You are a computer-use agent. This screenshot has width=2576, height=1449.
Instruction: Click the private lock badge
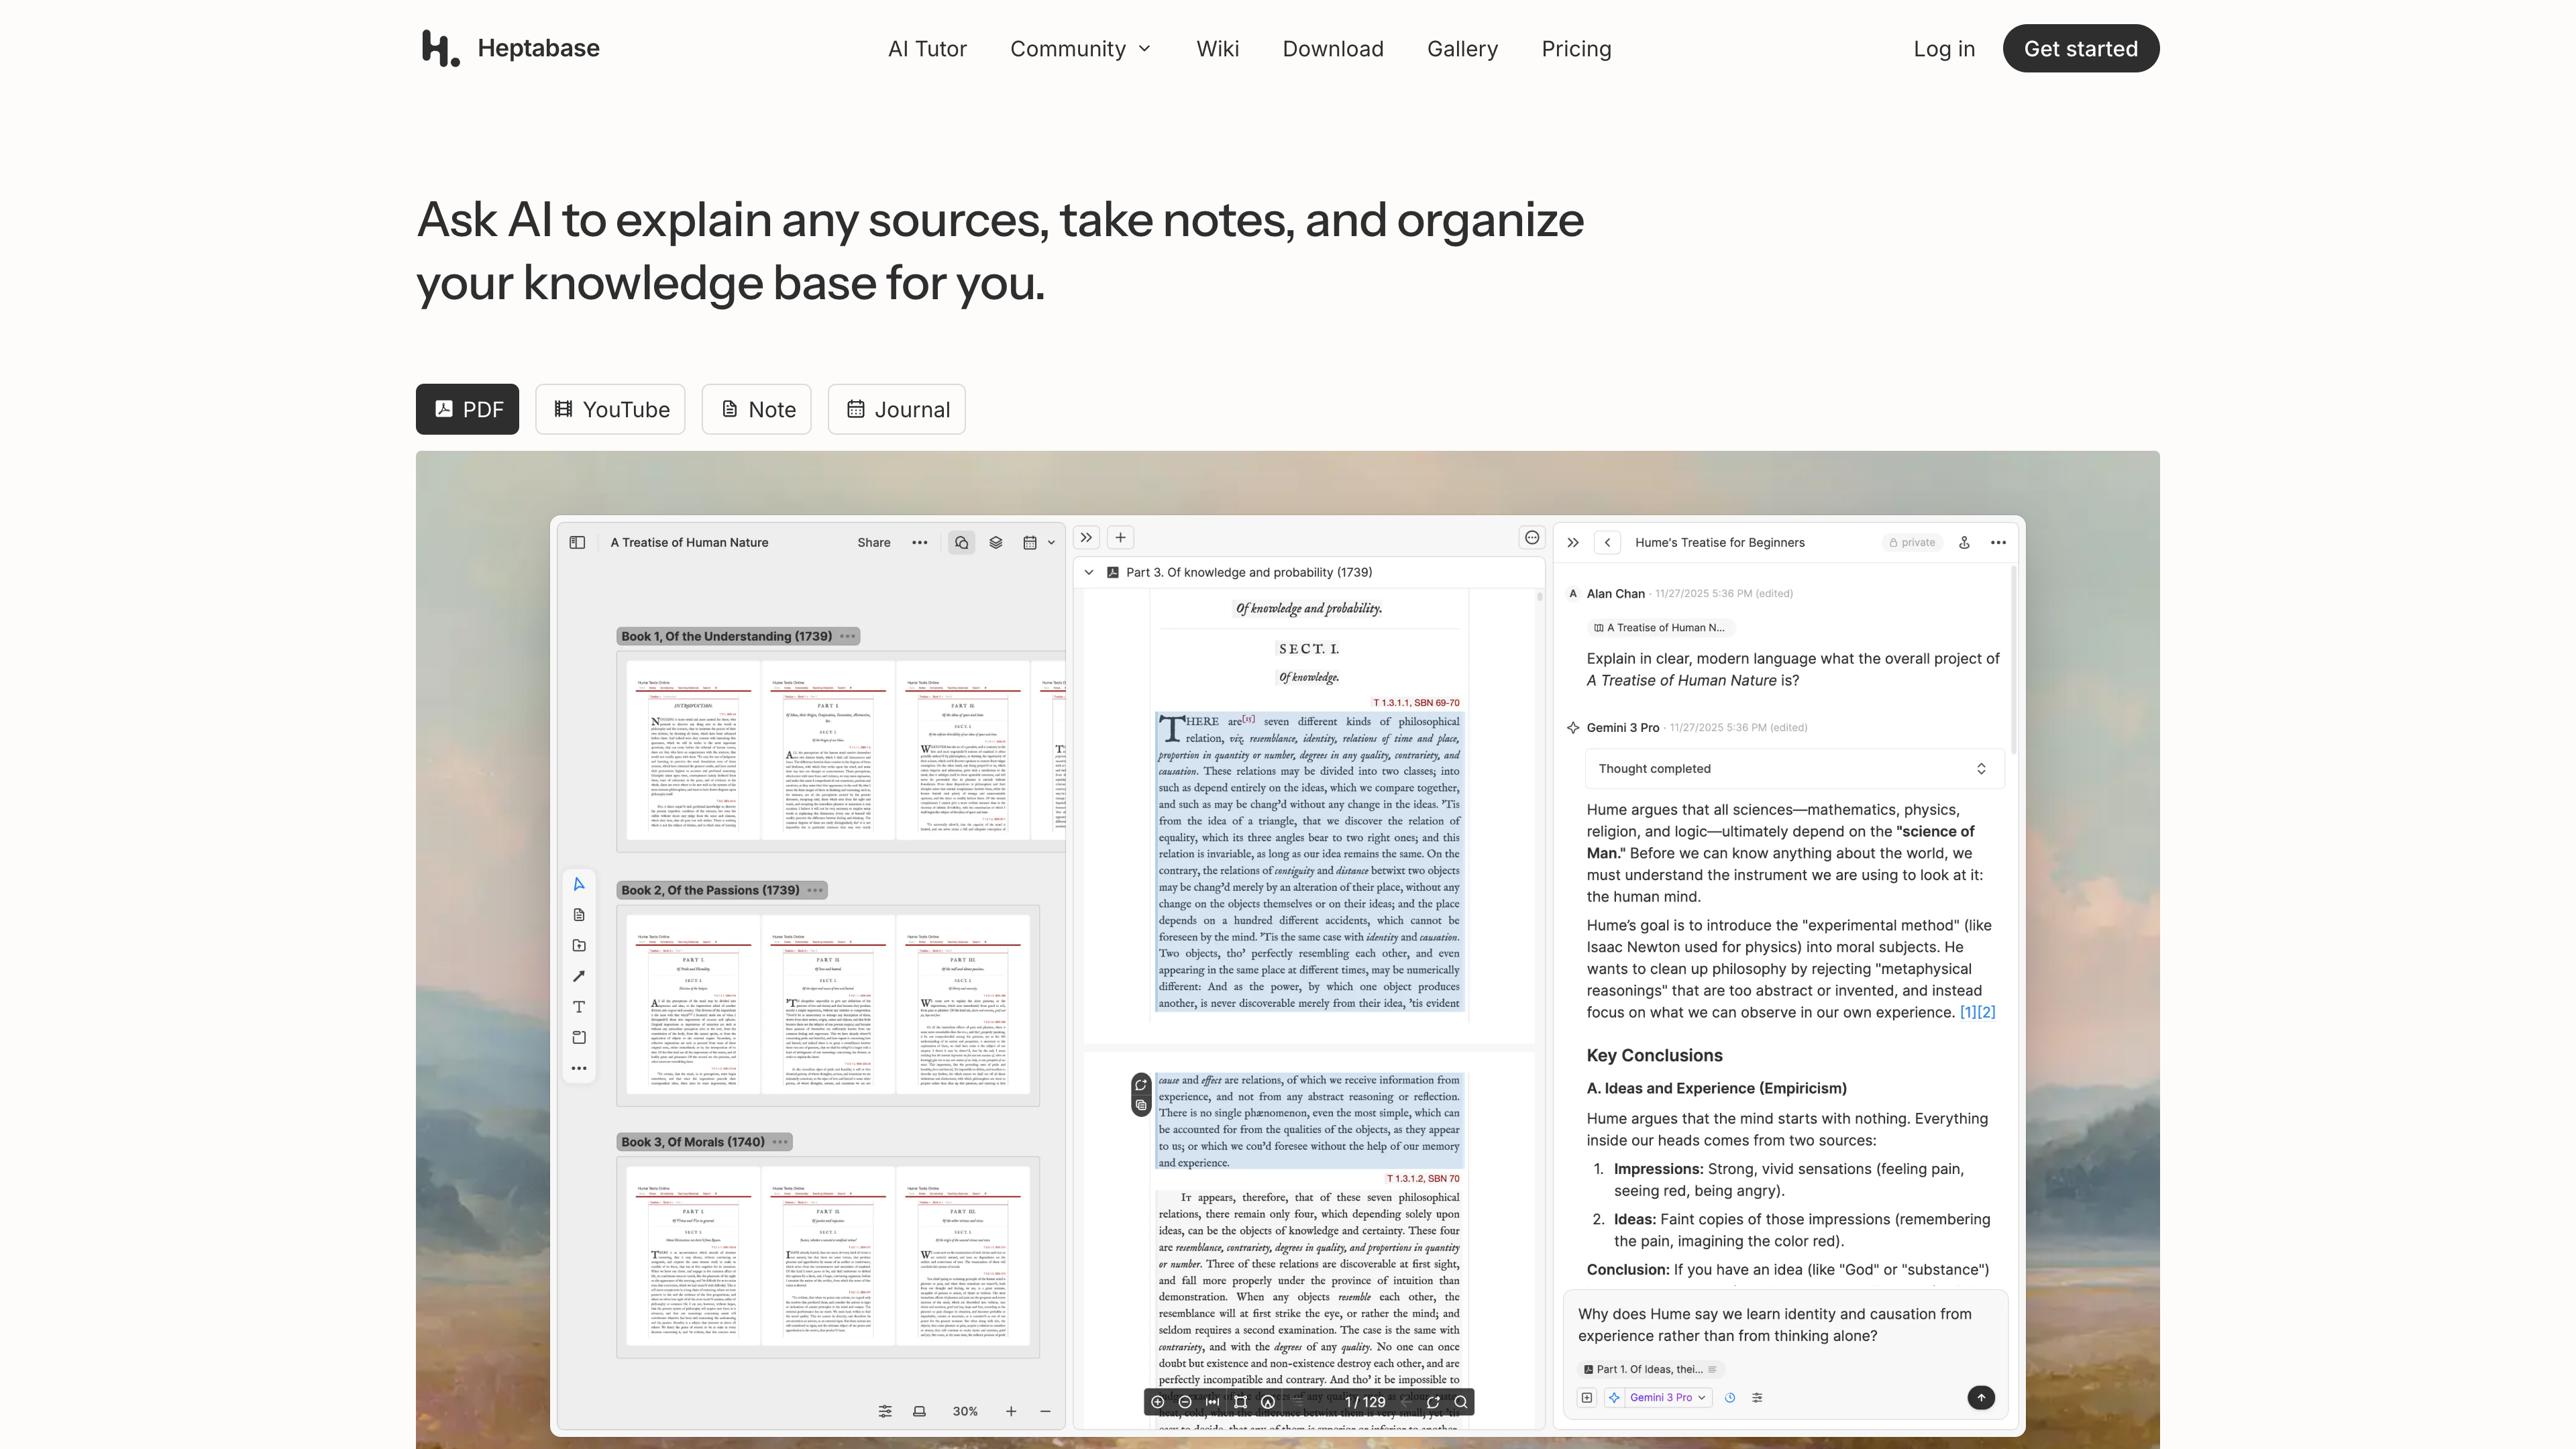[1912, 542]
